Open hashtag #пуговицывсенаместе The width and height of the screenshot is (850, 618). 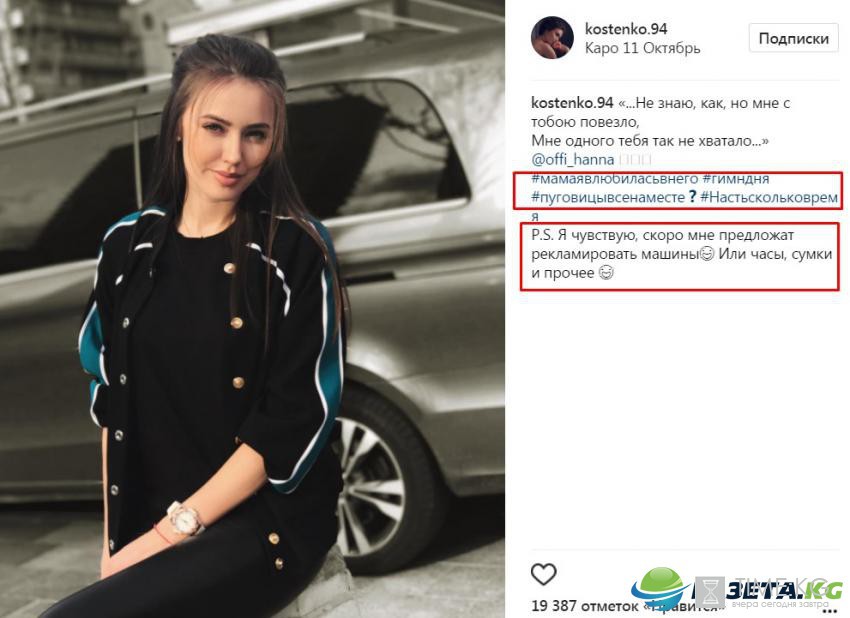click(x=608, y=197)
